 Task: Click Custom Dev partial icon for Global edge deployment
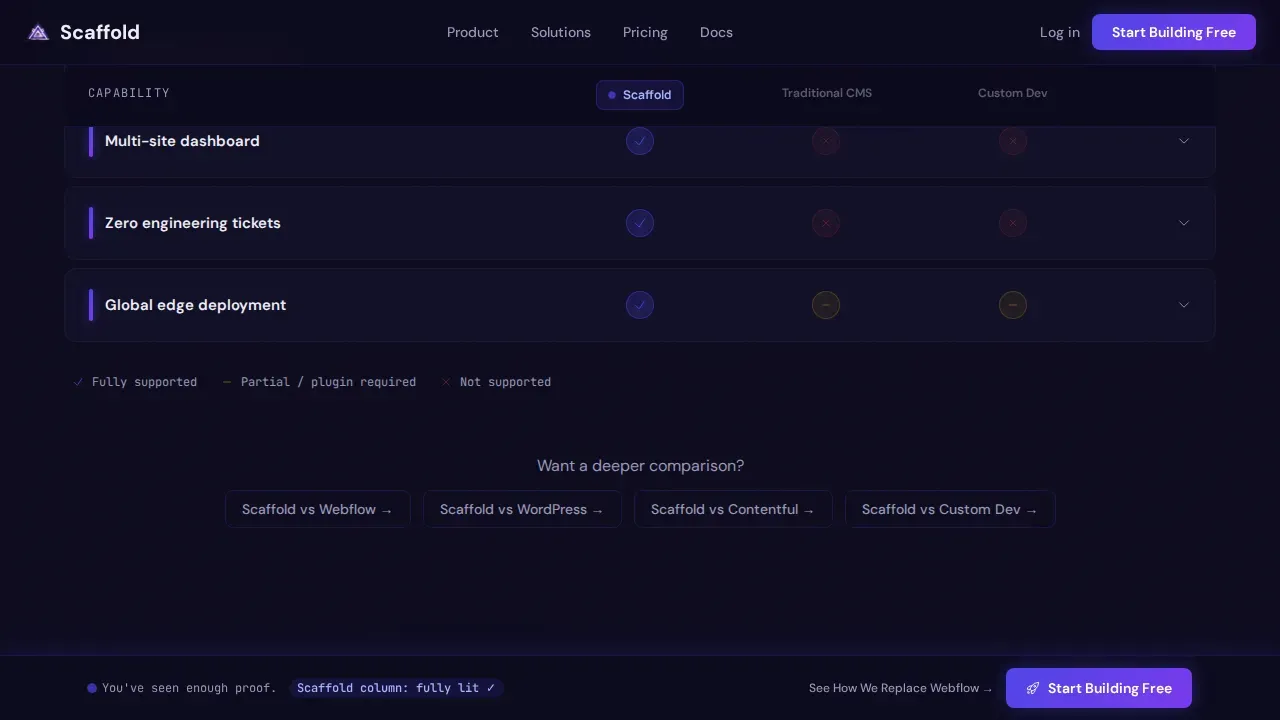(x=1013, y=305)
